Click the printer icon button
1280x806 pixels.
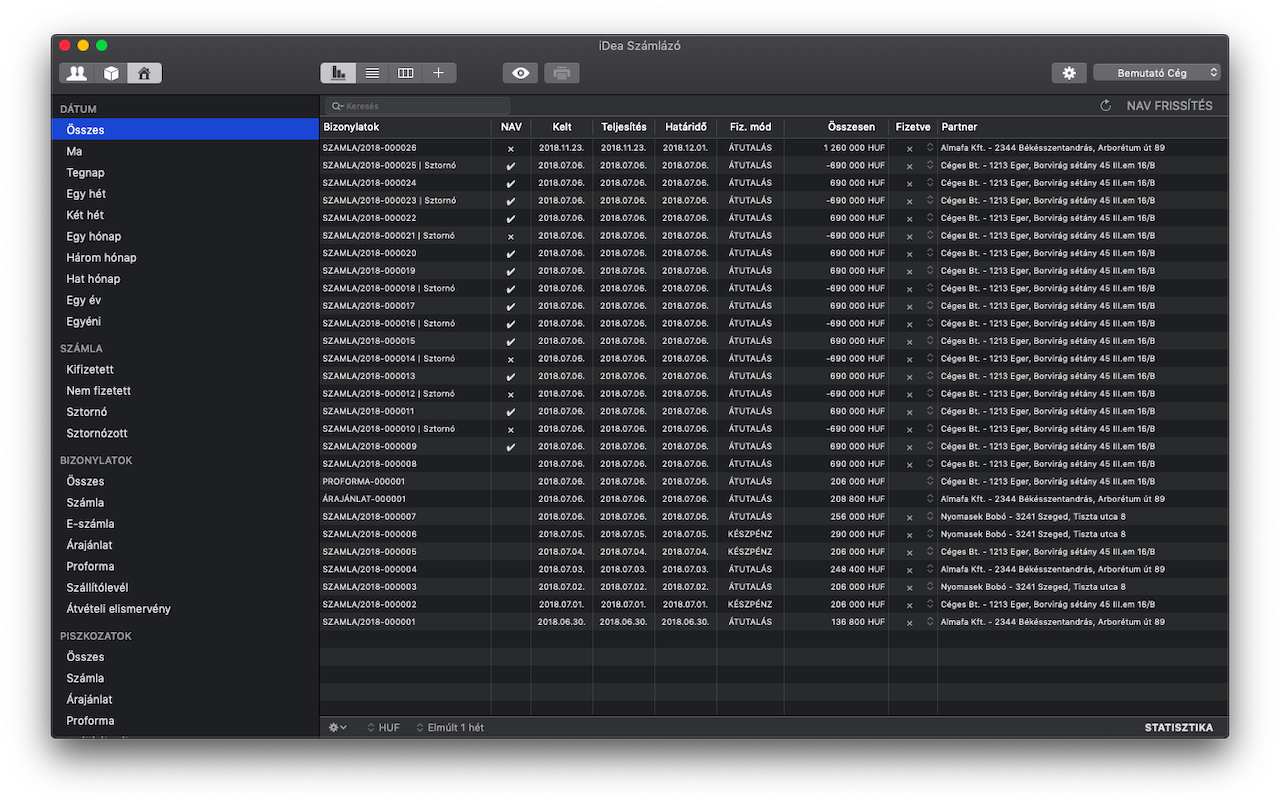pyautogui.click(x=562, y=73)
